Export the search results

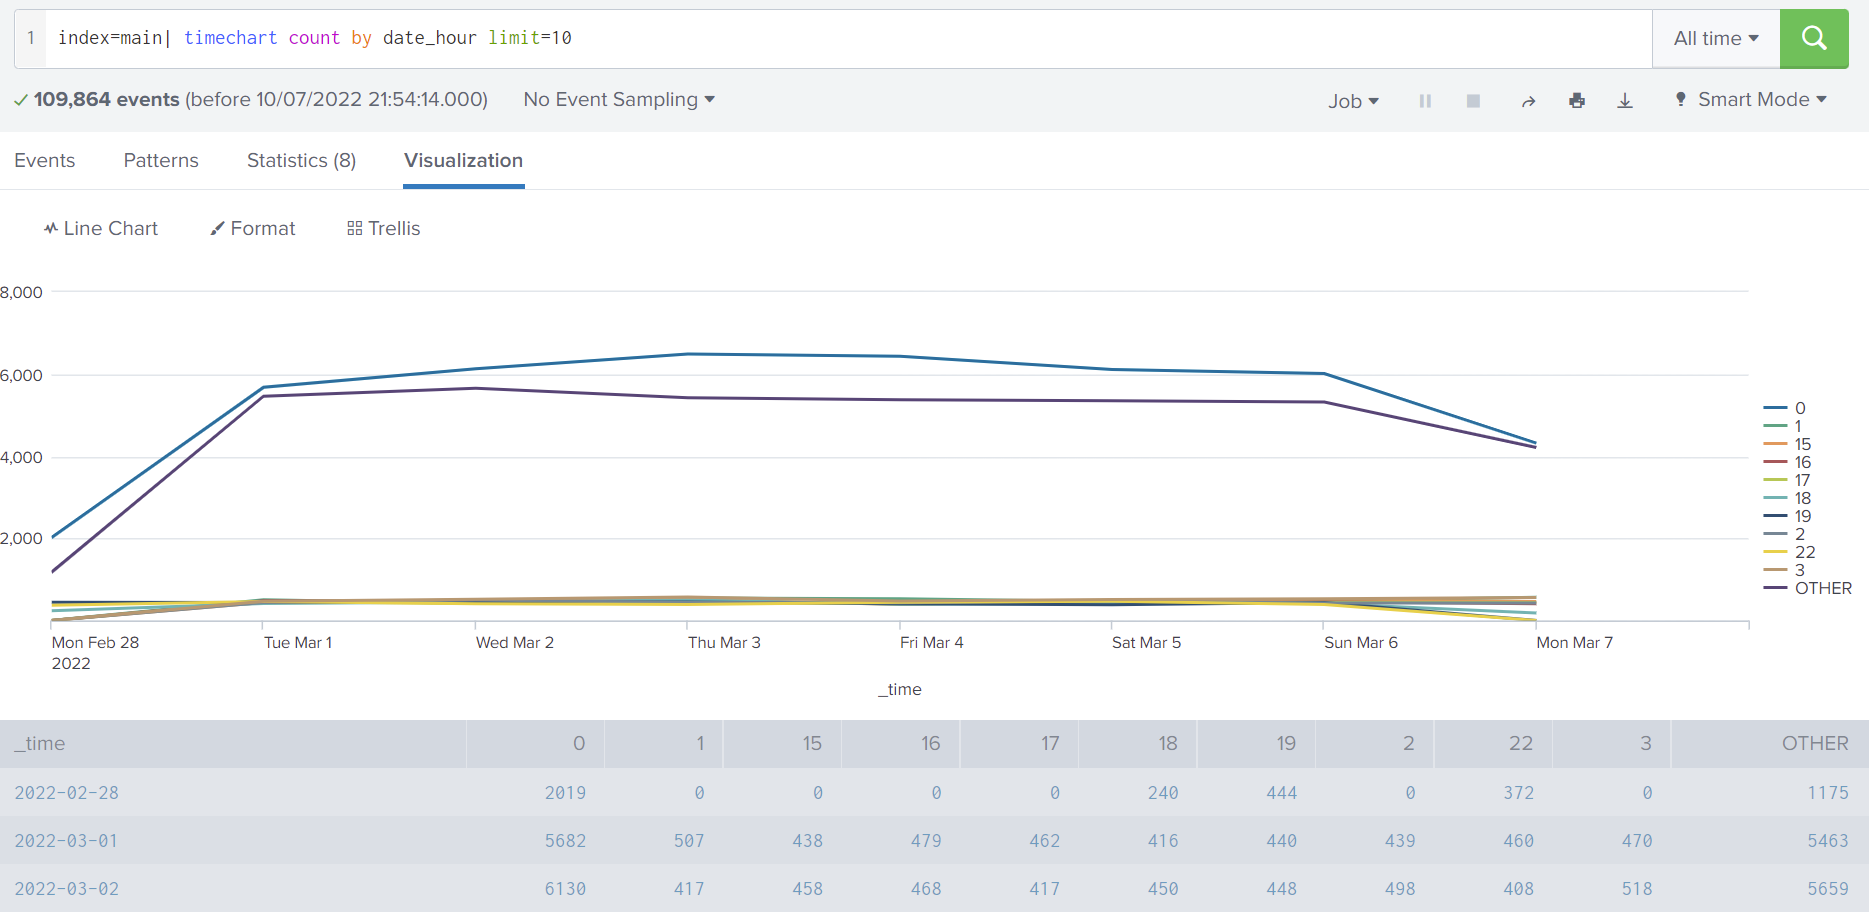click(1625, 100)
